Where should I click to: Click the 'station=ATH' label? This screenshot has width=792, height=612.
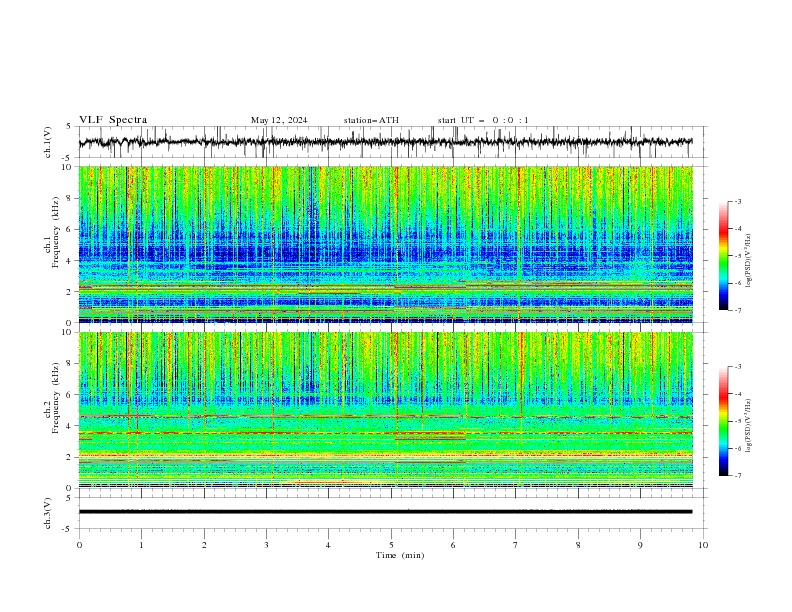pos(371,120)
